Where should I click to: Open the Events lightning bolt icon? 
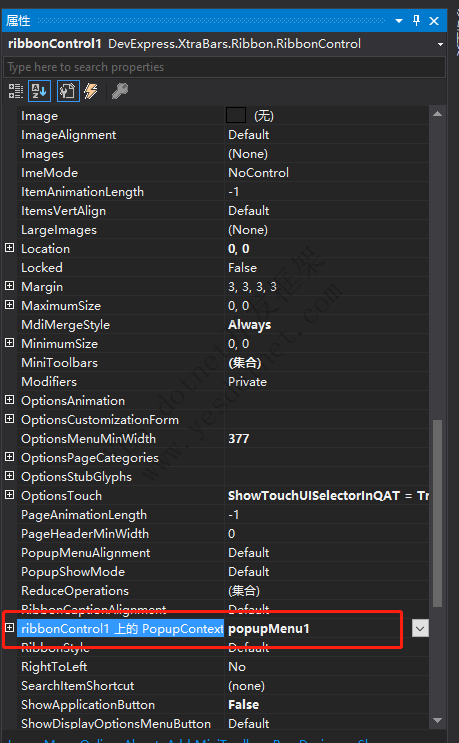91,91
